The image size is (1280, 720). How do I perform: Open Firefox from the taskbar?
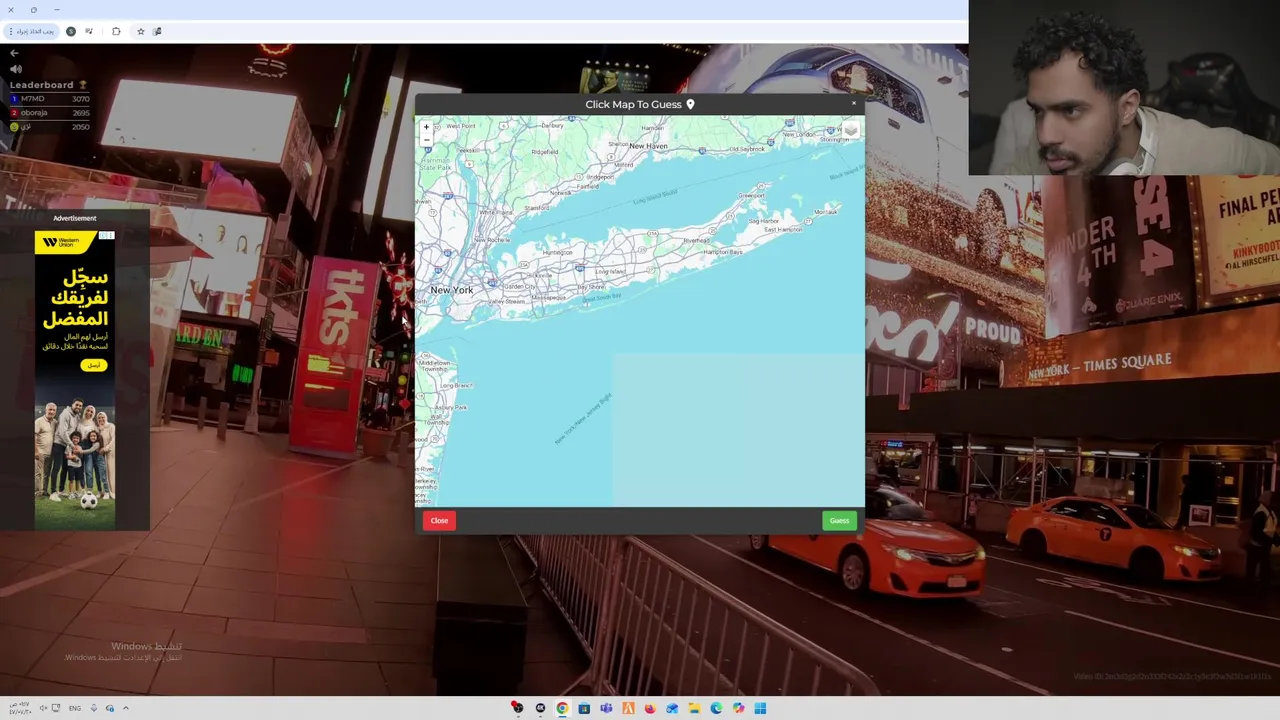(650, 708)
